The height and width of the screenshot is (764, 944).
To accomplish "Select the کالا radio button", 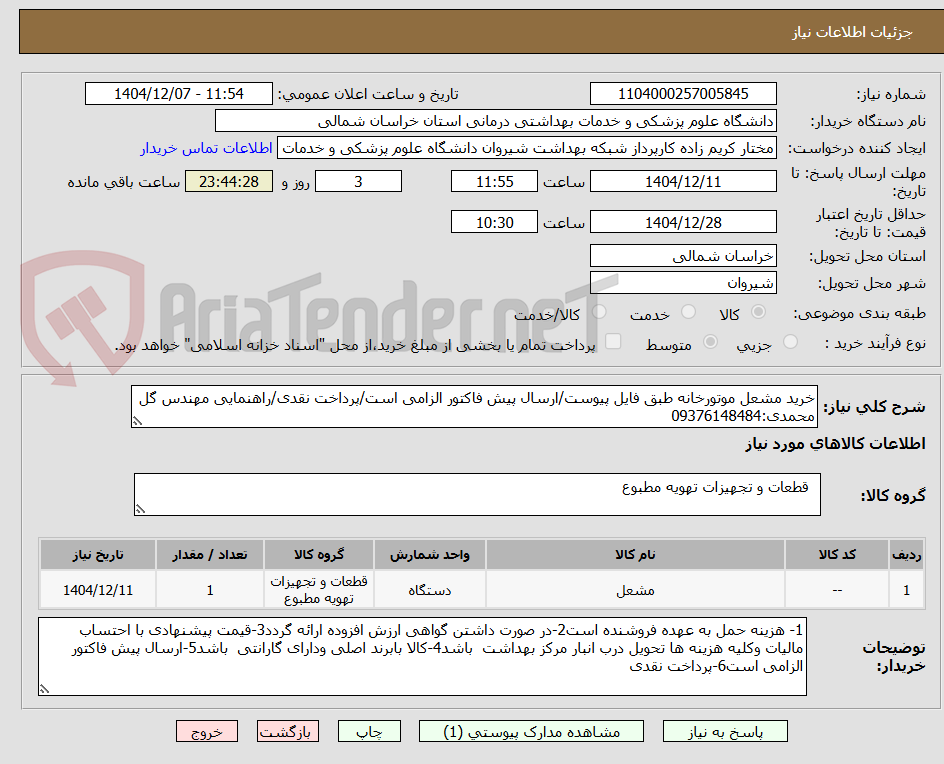I will pos(759,312).
